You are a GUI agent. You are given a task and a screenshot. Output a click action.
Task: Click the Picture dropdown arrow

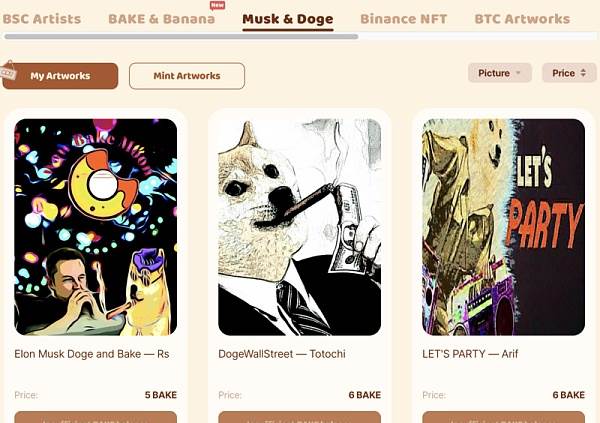(x=518, y=73)
